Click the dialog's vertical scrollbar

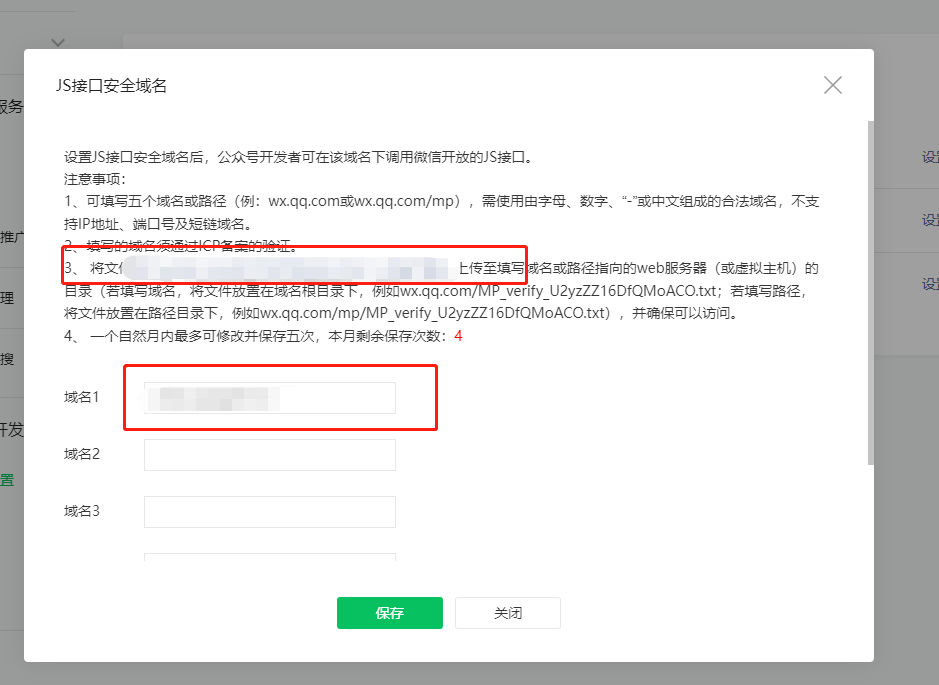coord(870,290)
